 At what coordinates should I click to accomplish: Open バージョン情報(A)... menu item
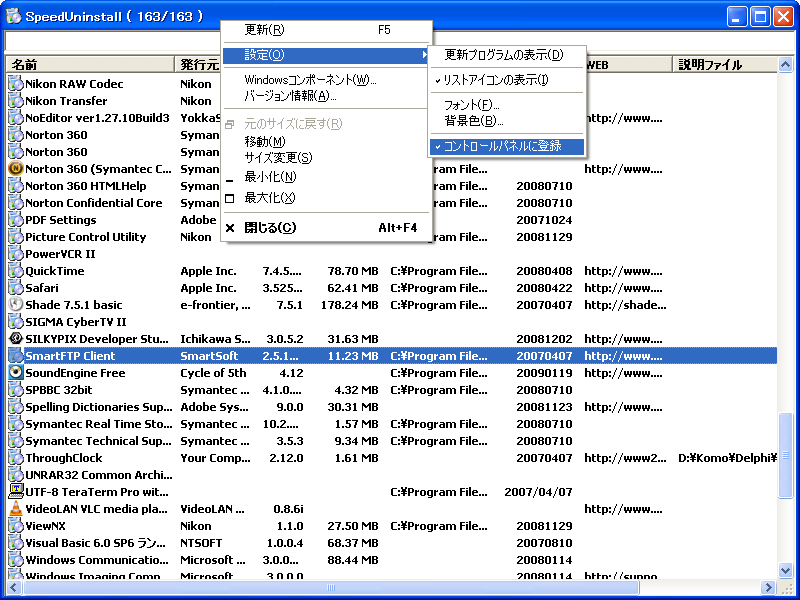coord(327,96)
